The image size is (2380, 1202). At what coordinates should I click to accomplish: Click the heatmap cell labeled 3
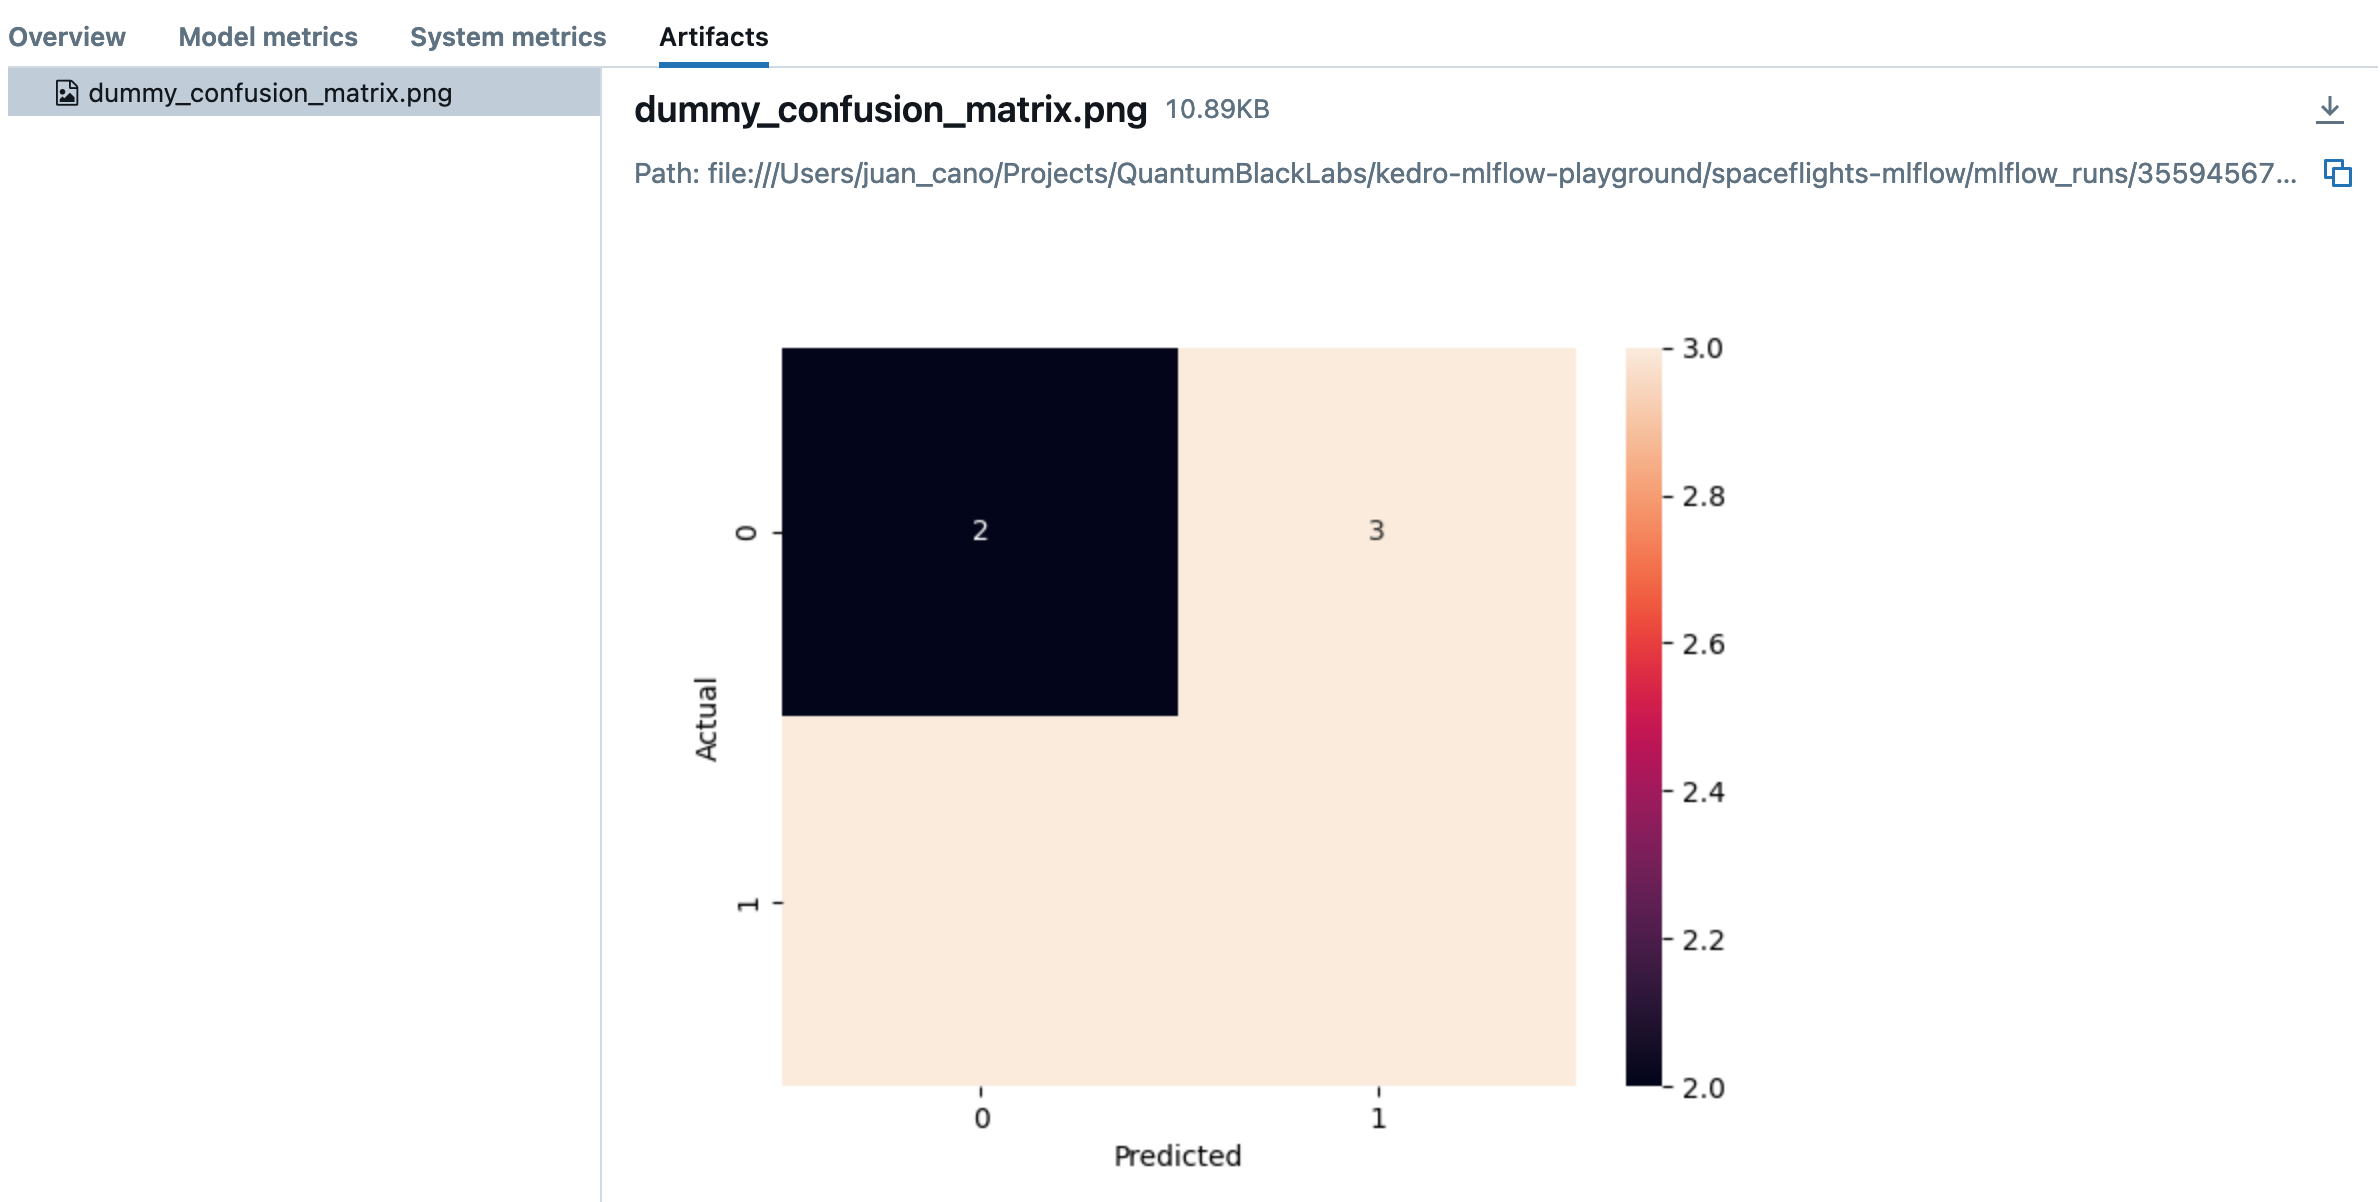click(x=1377, y=531)
